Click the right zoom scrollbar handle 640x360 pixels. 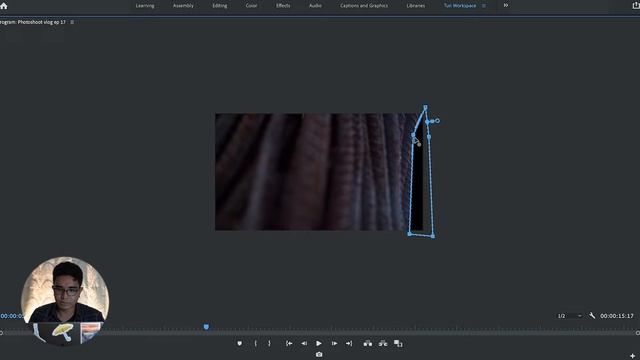point(638,333)
